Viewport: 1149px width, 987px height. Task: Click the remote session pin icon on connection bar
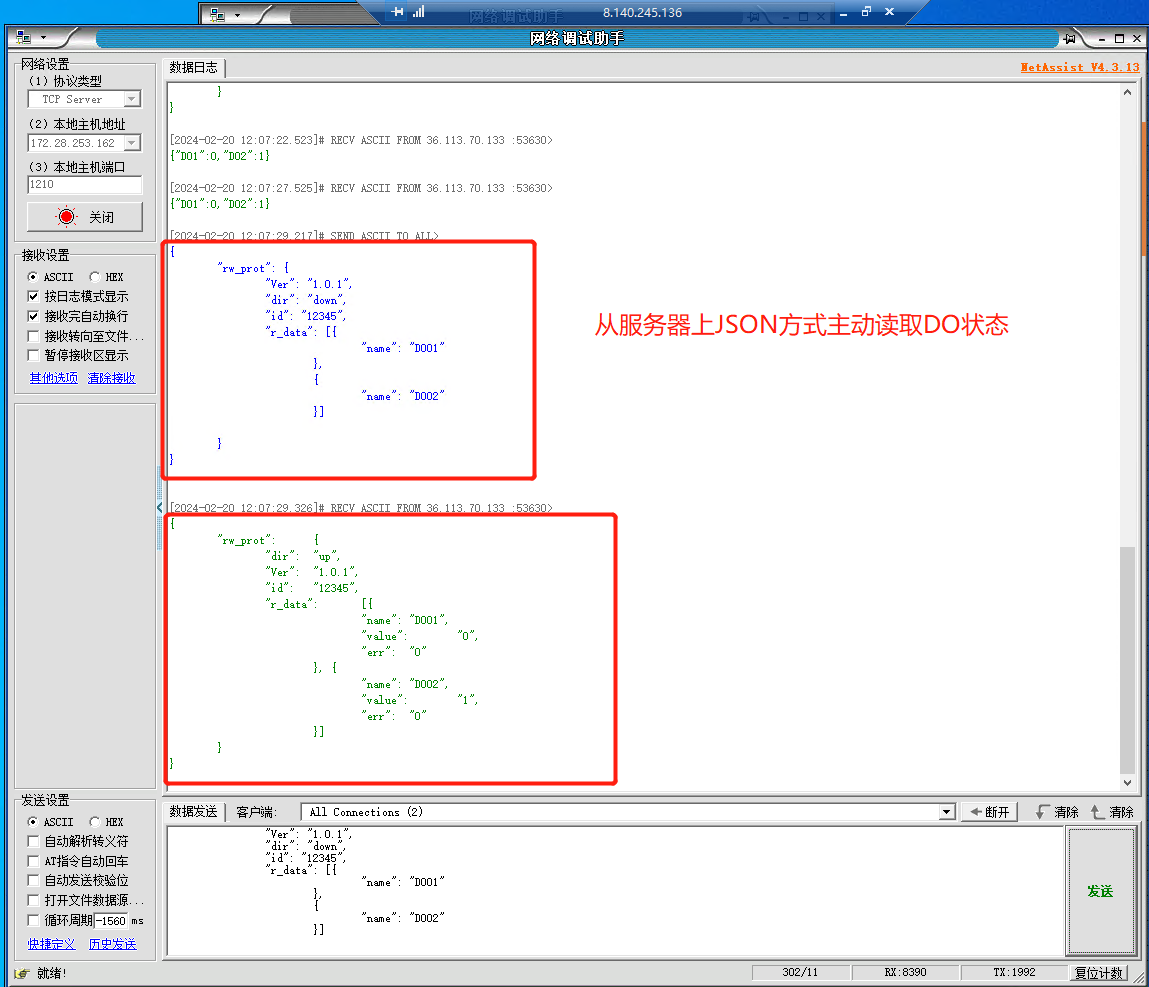click(x=398, y=13)
